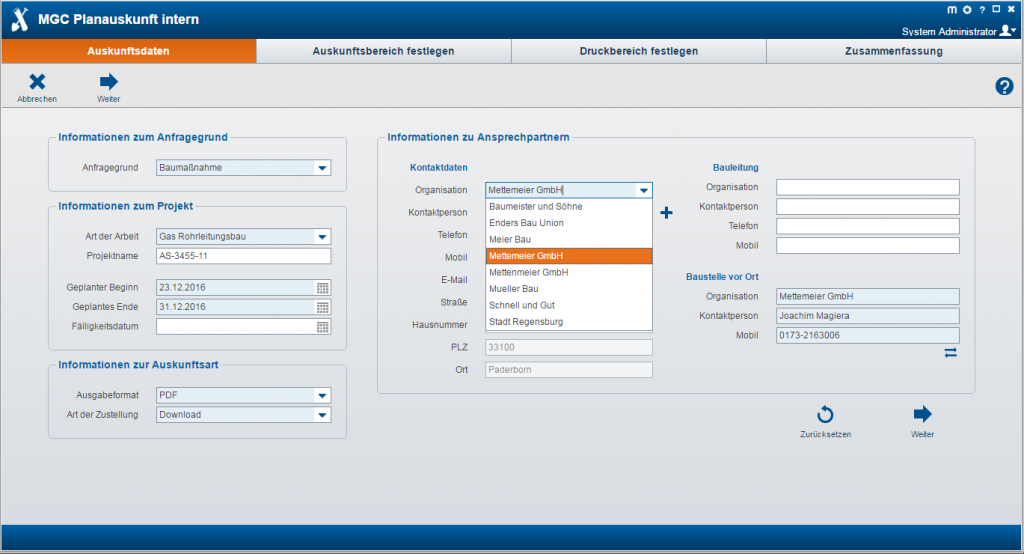Open the Art der Zustellung dropdown
The width and height of the screenshot is (1024, 554).
tap(321, 415)
